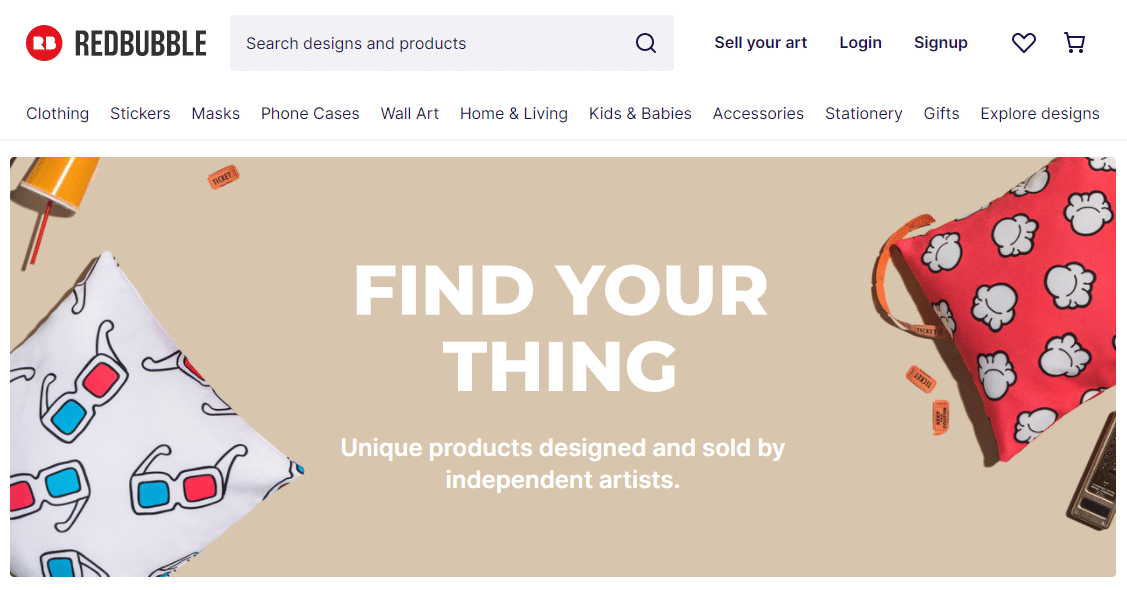Go to the Wall Art category

(x=410, y=114)
